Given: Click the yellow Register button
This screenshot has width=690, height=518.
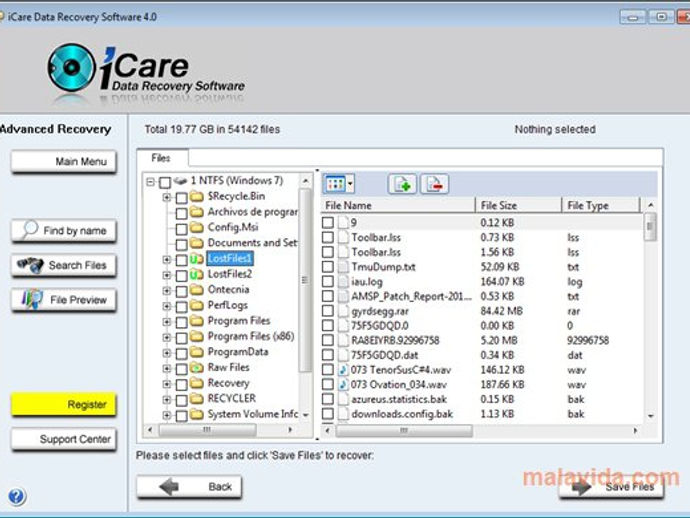Looking at the screenshot, I should pos(63,404).
